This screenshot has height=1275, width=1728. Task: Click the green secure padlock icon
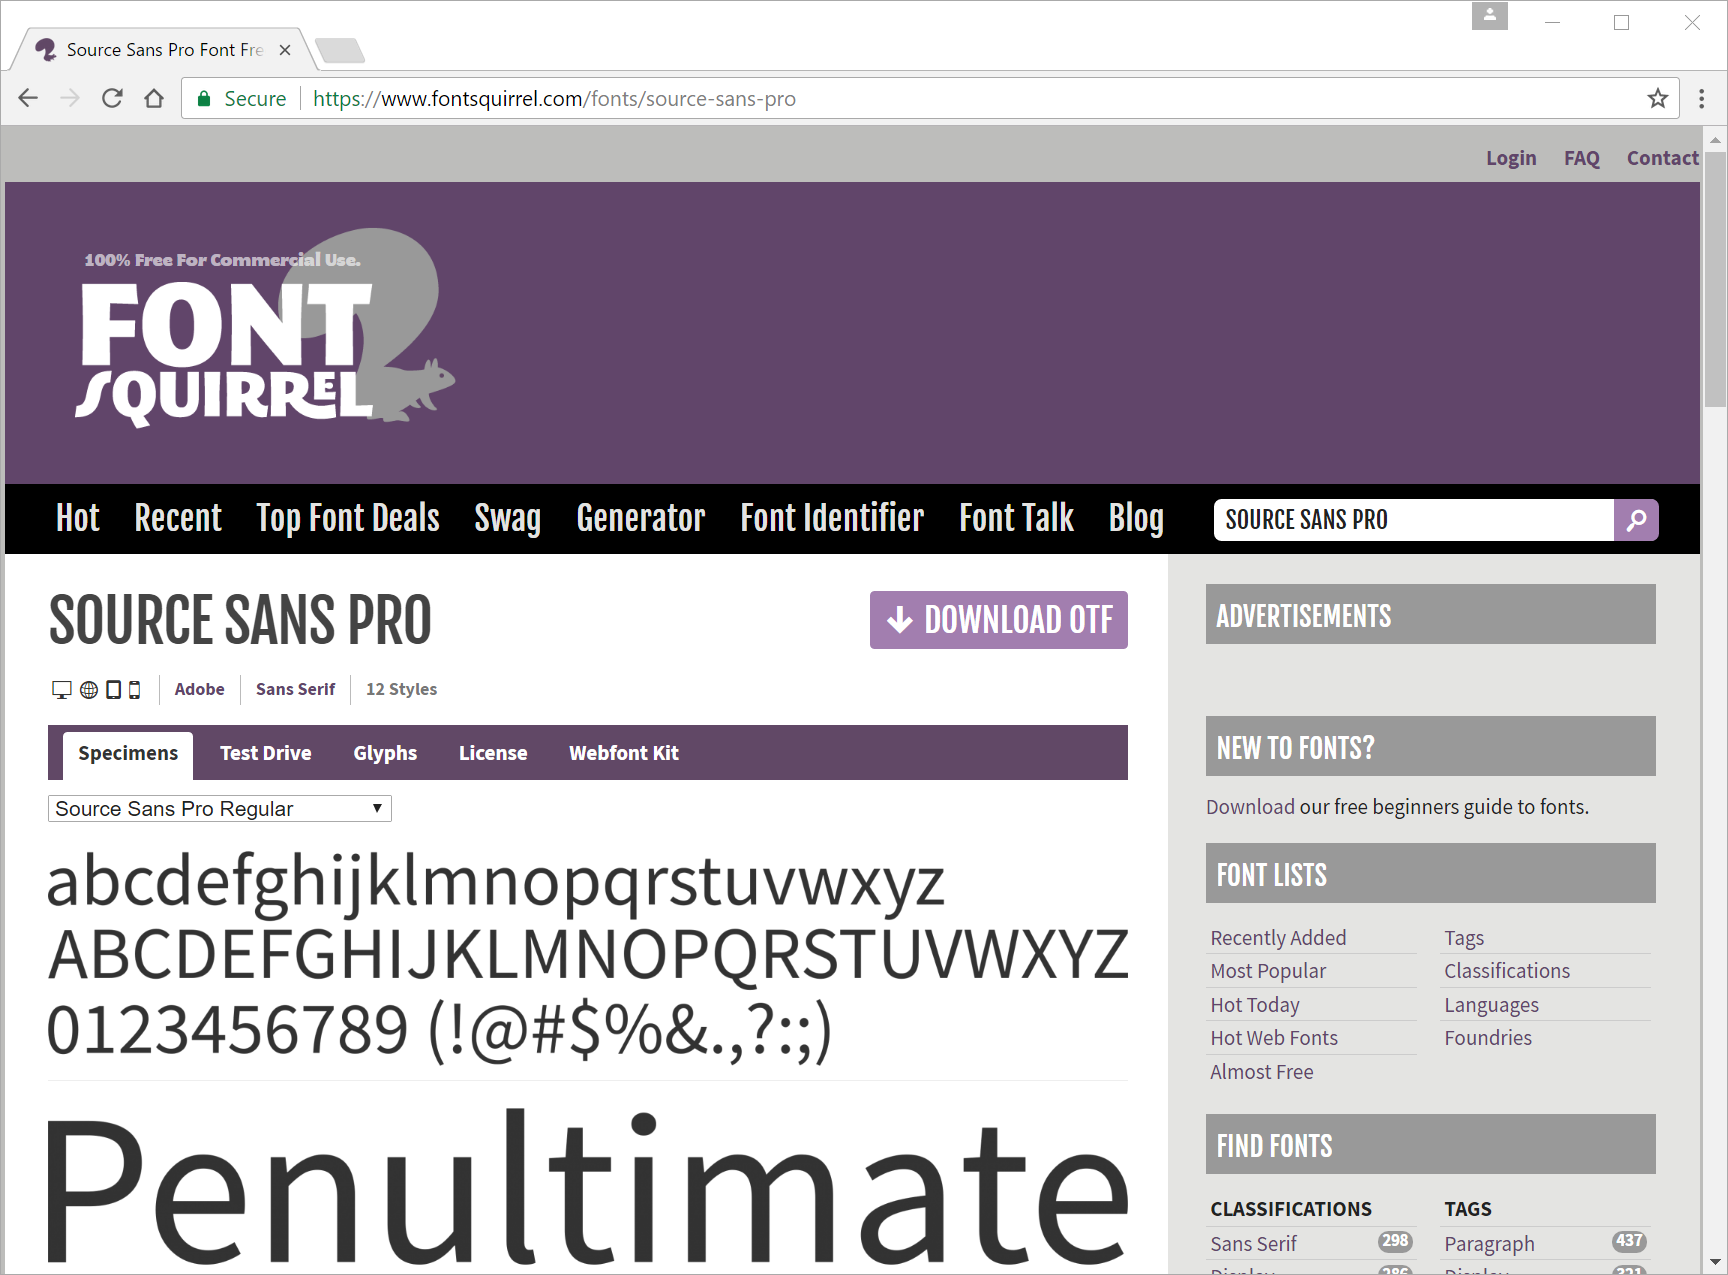[x=204, y=98]
